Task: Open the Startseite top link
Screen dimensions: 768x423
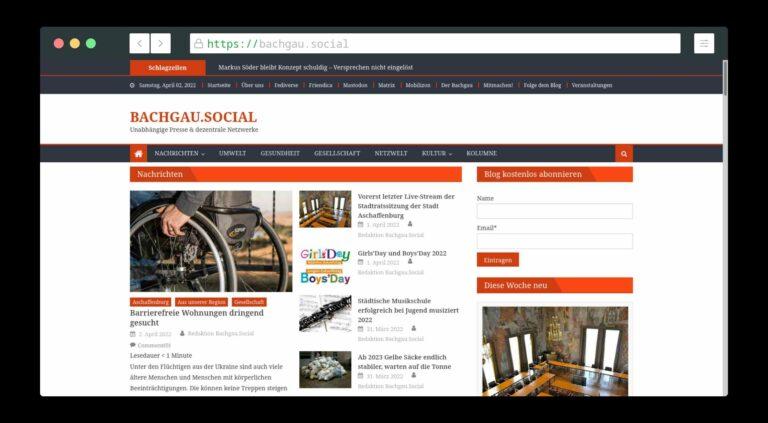Action: click(x=218, y=85)
